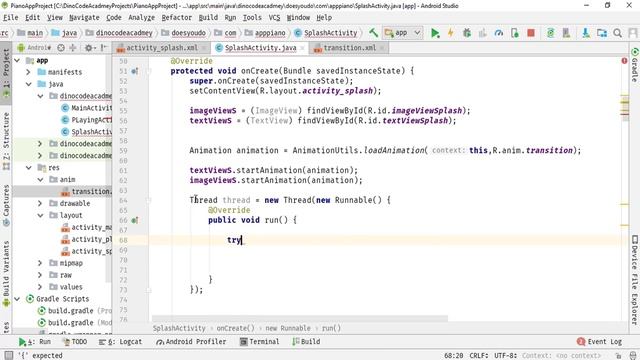Image resolution: width=640 pixels, height=360 pixels.
Task: Expand the values folder
Action: 40,287
